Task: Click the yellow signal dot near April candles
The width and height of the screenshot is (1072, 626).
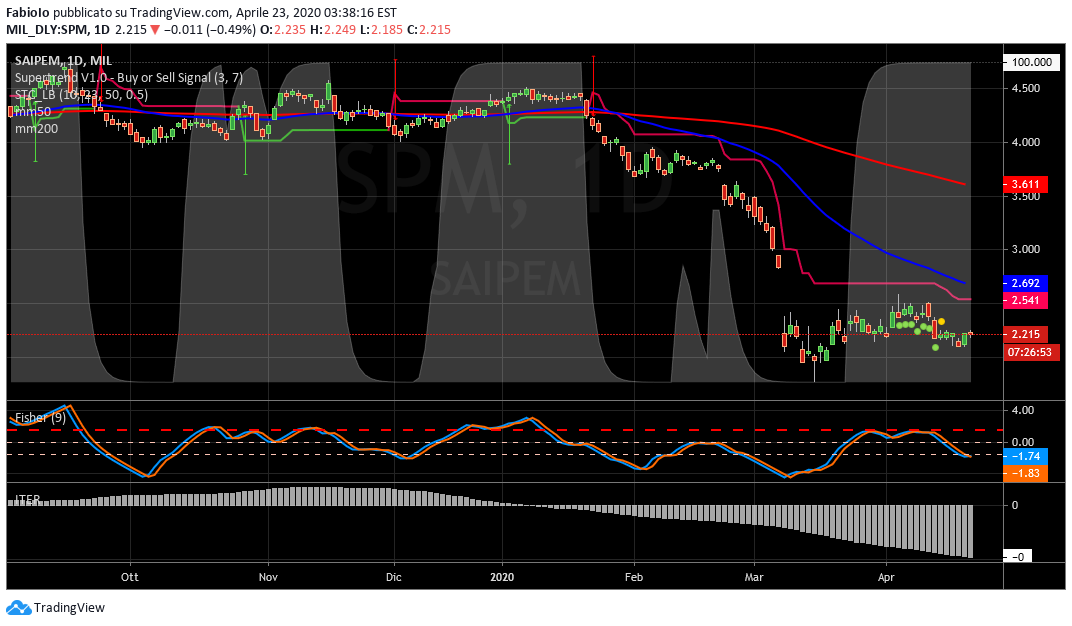Action: [x=941, y=320]
